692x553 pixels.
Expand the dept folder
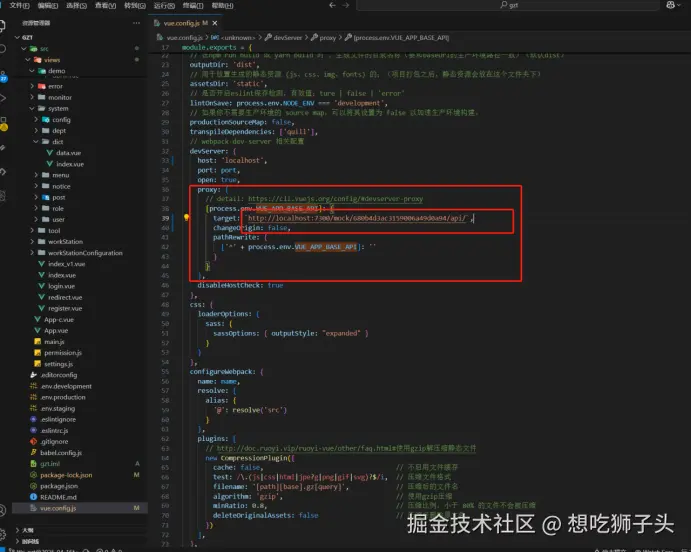36,131
